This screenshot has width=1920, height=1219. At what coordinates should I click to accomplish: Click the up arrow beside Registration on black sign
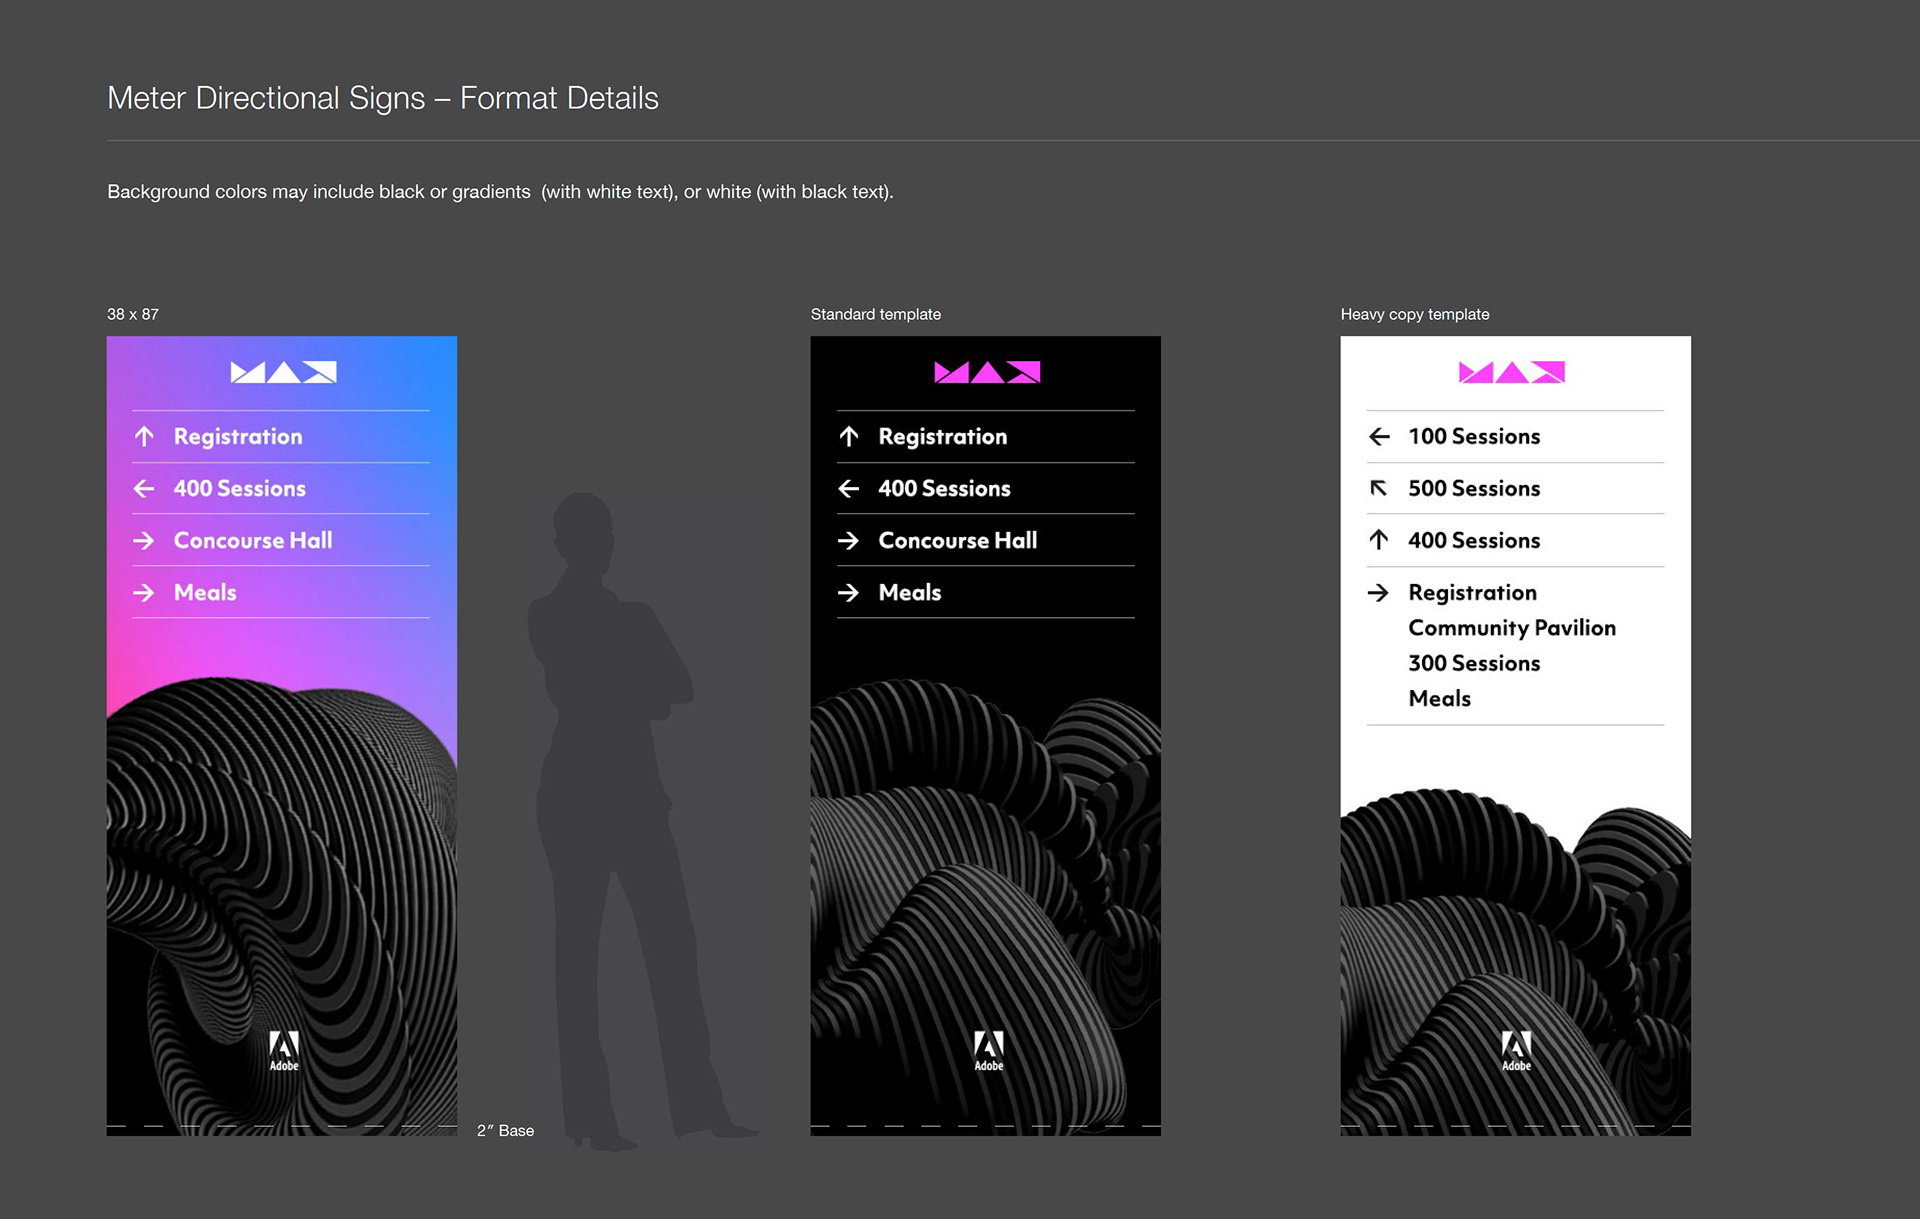849,436
